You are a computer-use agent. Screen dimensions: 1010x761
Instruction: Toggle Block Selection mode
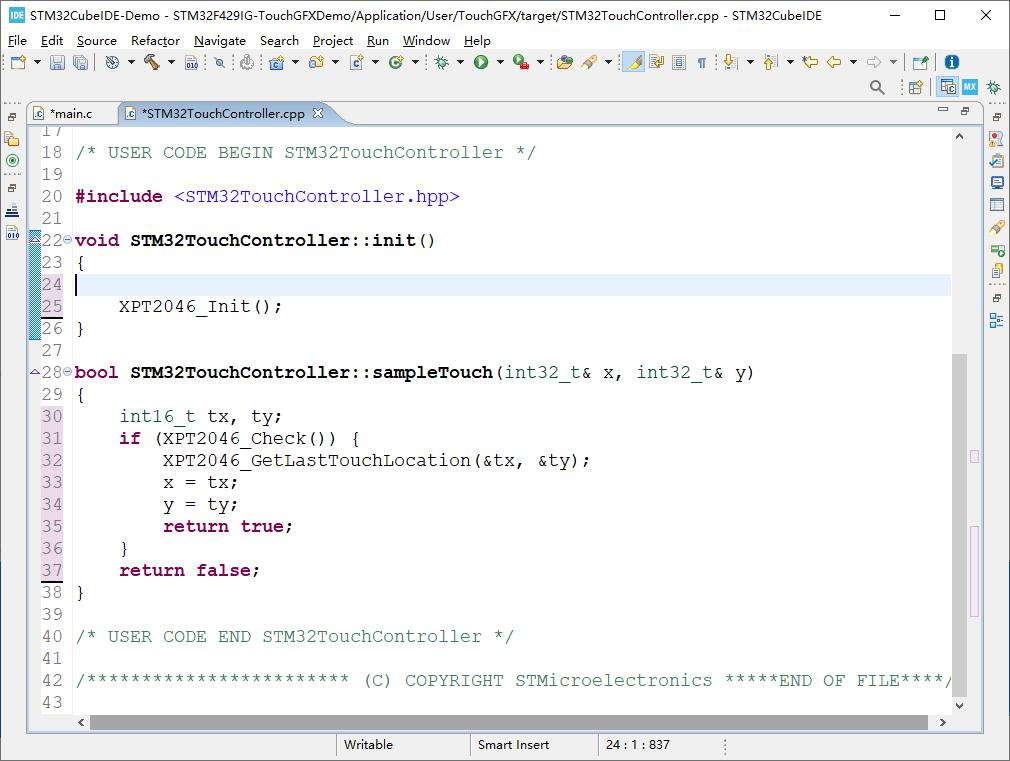[679, 62]
